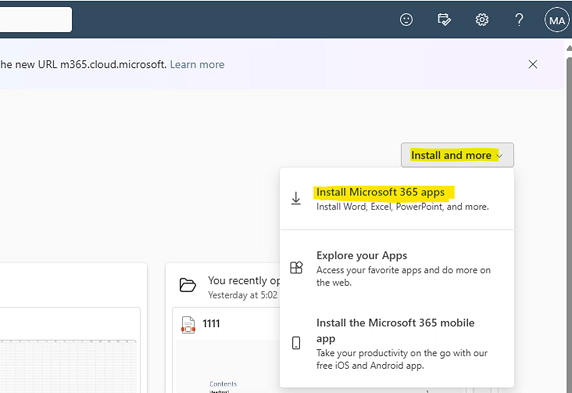Open the Help question mark icon
The width and height of the screenshot is (572, 393).
pos(519,19)
